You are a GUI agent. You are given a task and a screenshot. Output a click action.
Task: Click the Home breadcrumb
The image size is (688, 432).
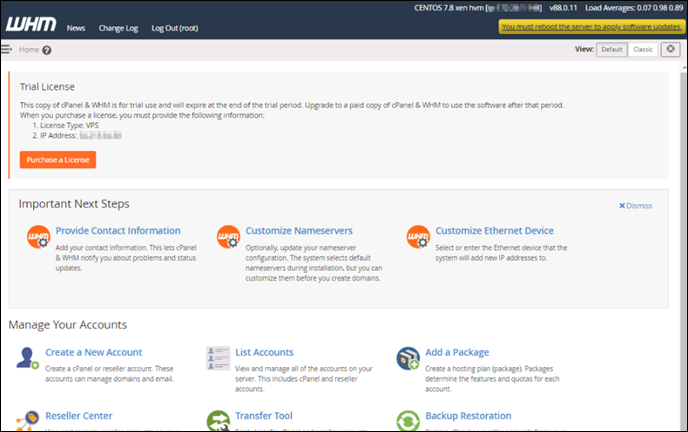pyautogui.click(x=29, y=50)
